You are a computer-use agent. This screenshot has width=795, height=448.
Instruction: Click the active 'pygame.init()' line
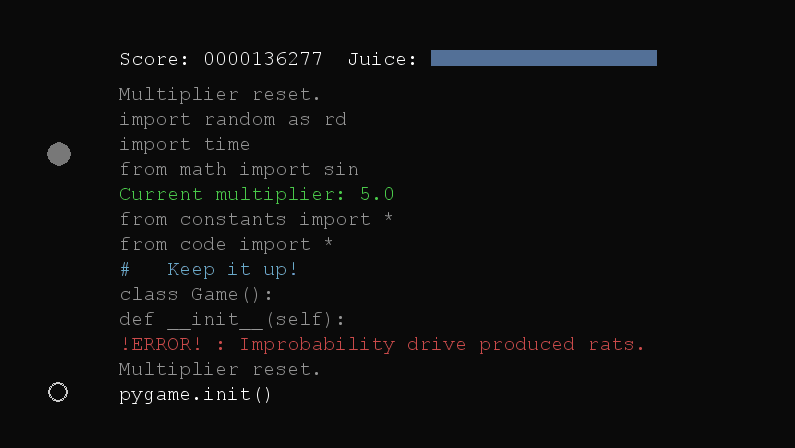[196, 394]
